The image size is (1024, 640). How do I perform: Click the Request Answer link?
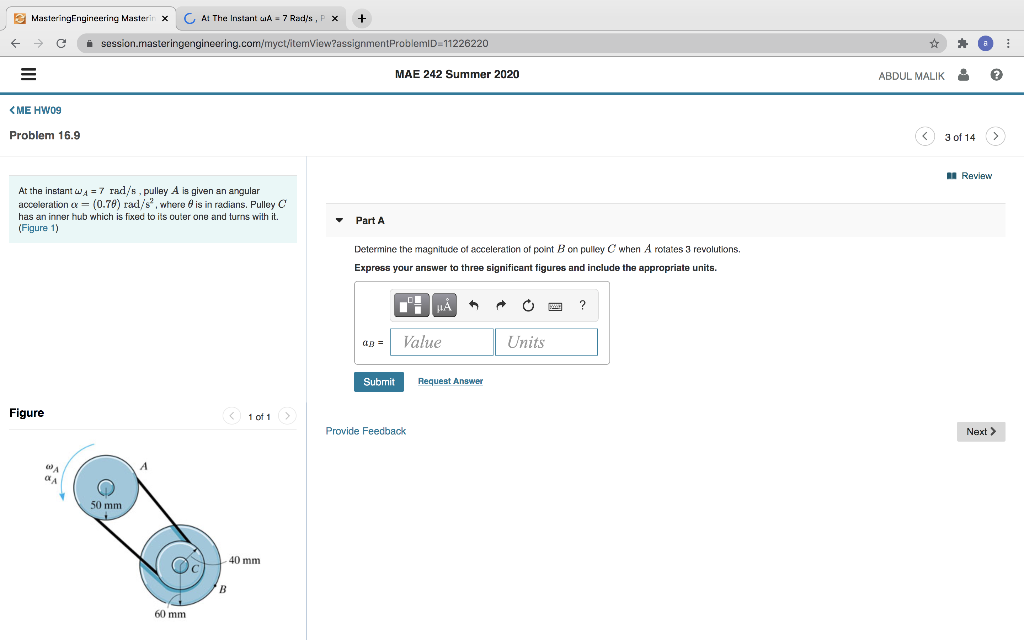pyautogui.click(x=449, y=381)
